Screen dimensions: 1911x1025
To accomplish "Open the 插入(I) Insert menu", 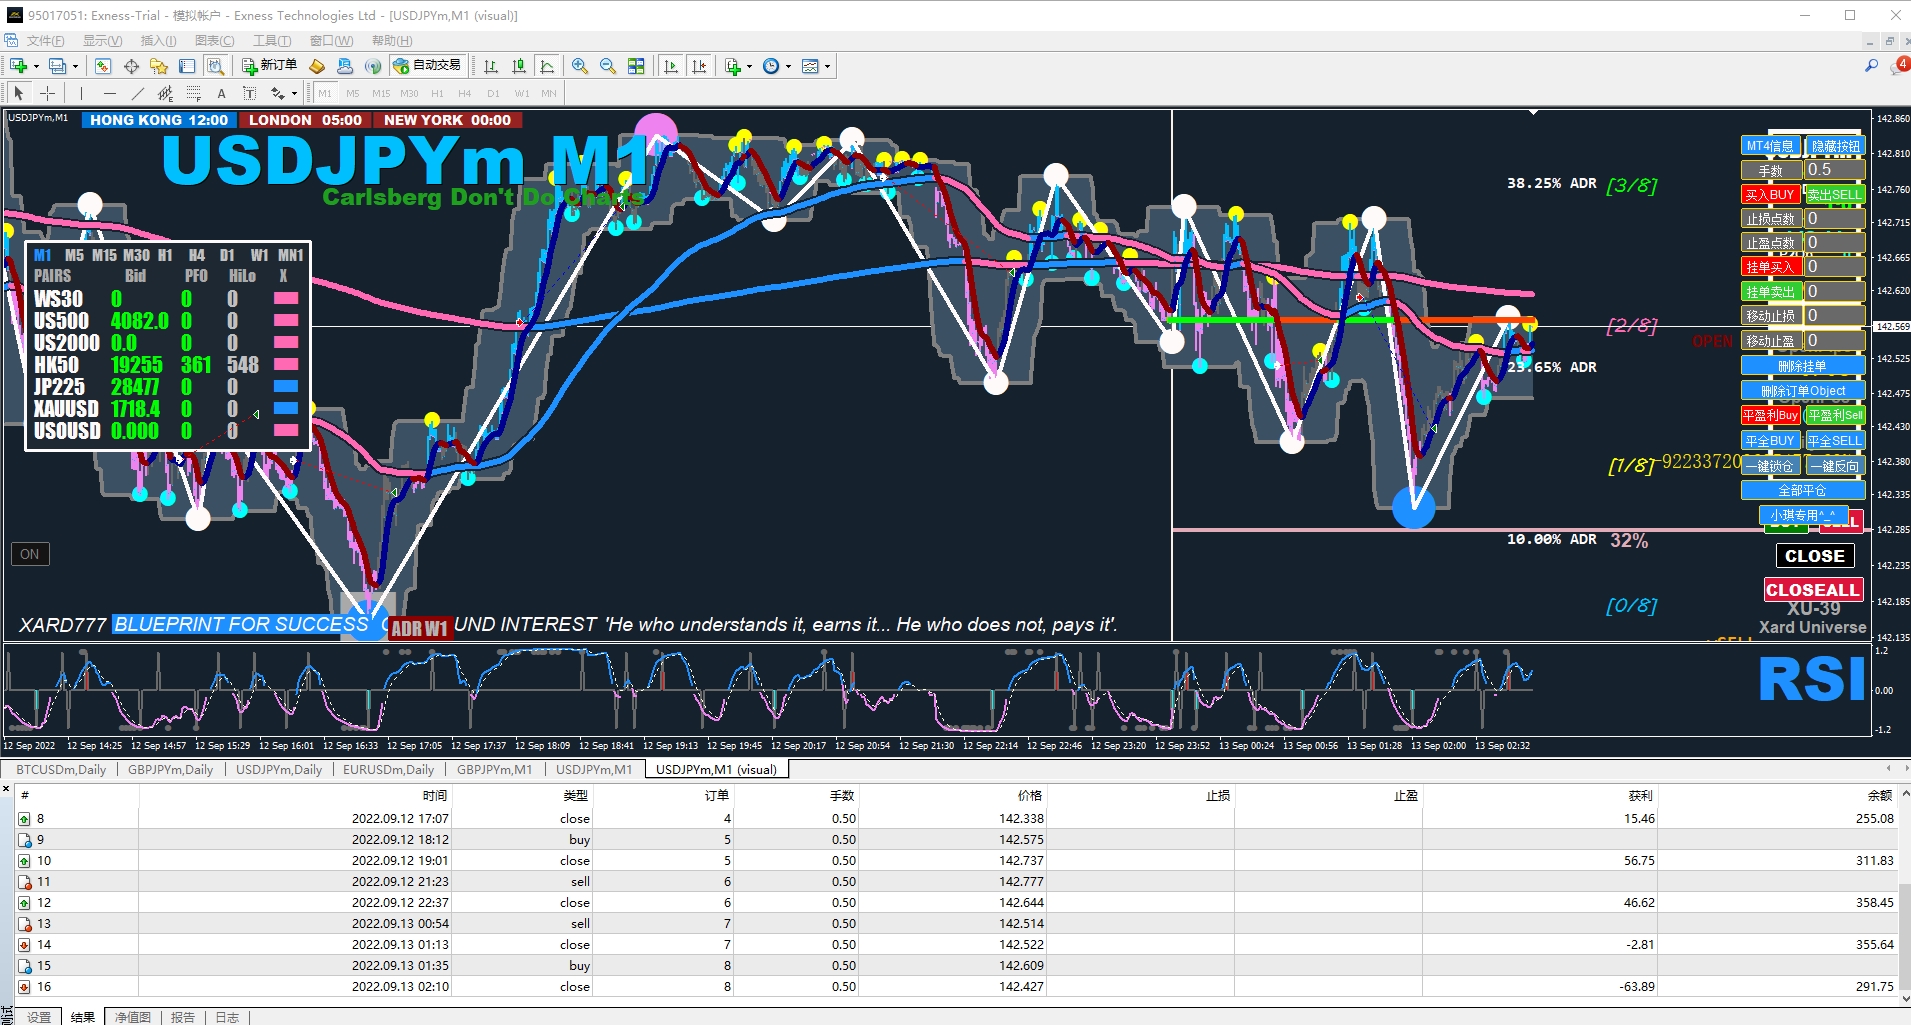I will 158,41.
